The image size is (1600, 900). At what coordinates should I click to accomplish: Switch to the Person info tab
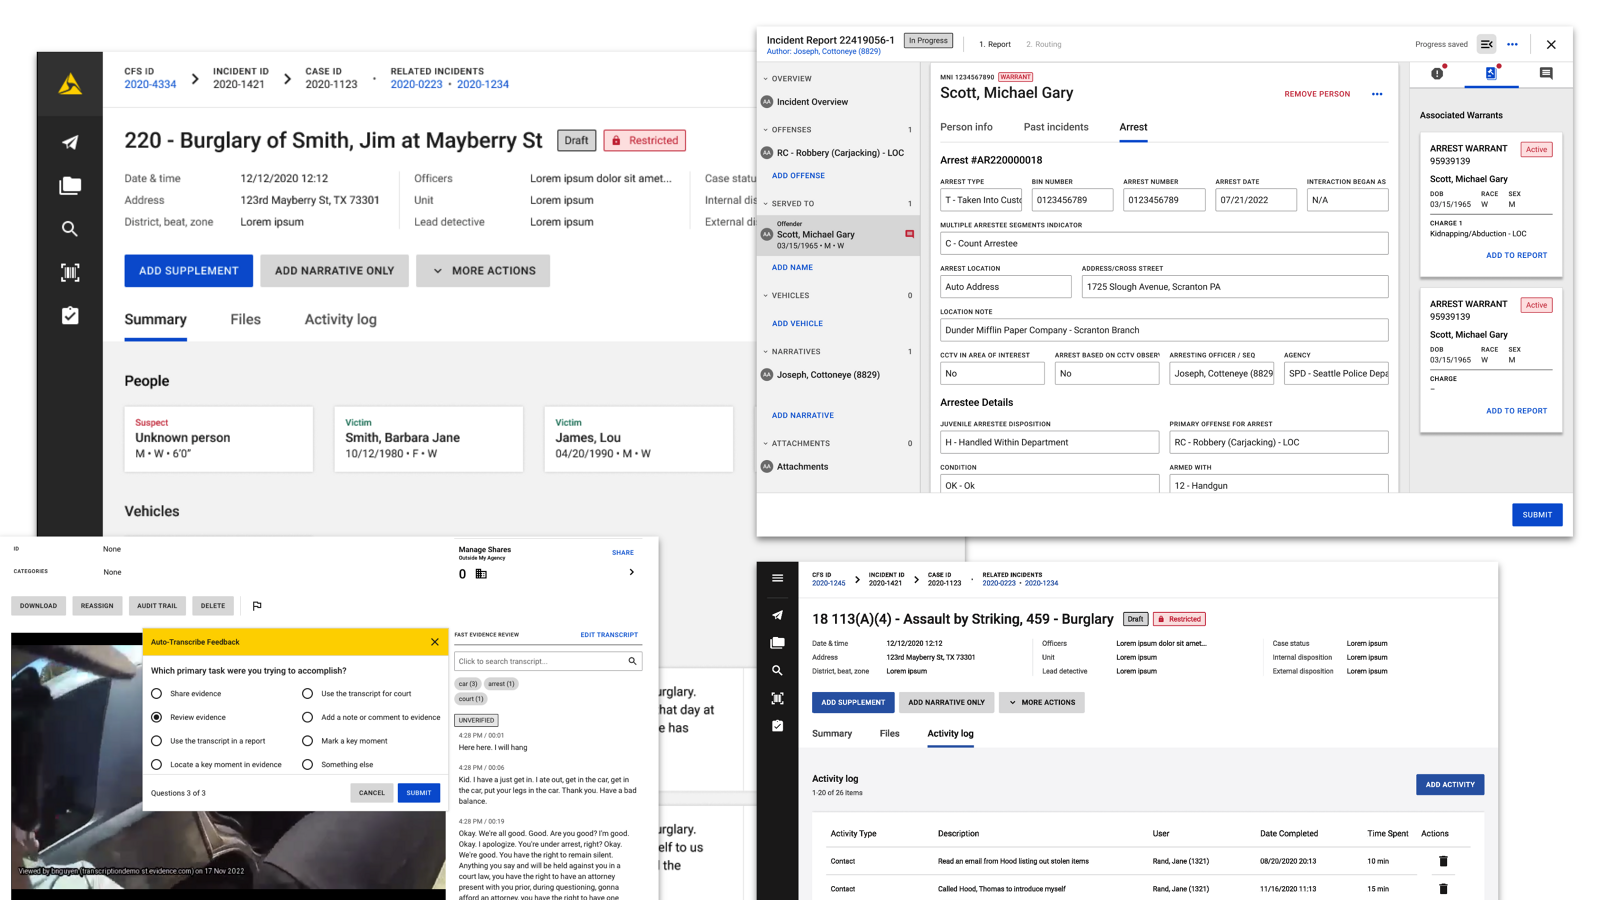click(x=966, y=127)
